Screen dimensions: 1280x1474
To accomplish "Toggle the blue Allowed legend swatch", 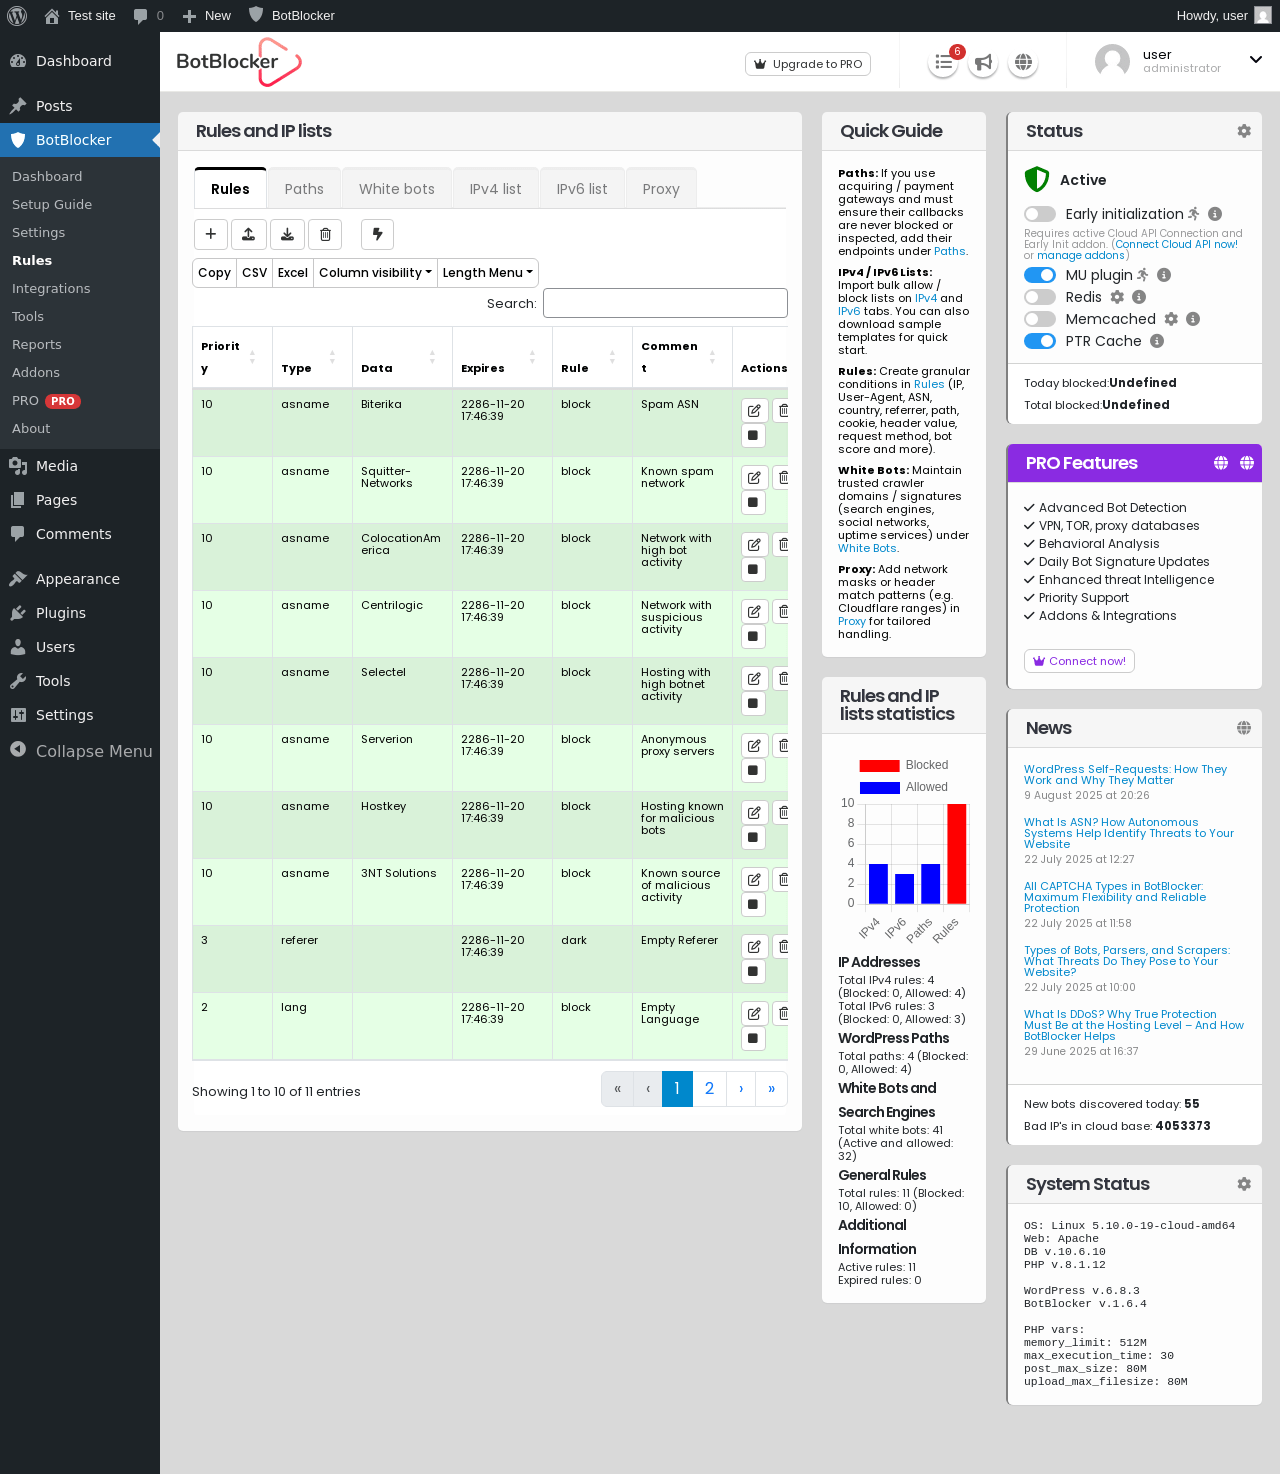I will coord(880,788).
